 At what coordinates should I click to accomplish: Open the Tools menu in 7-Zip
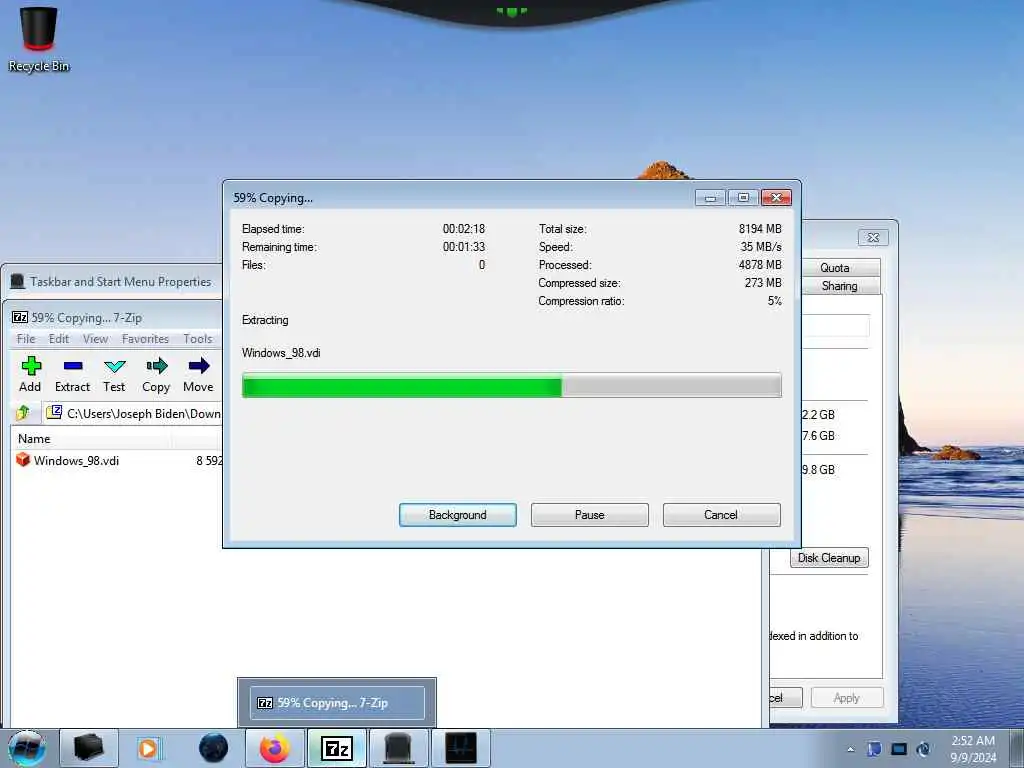(x=198, y=338)
